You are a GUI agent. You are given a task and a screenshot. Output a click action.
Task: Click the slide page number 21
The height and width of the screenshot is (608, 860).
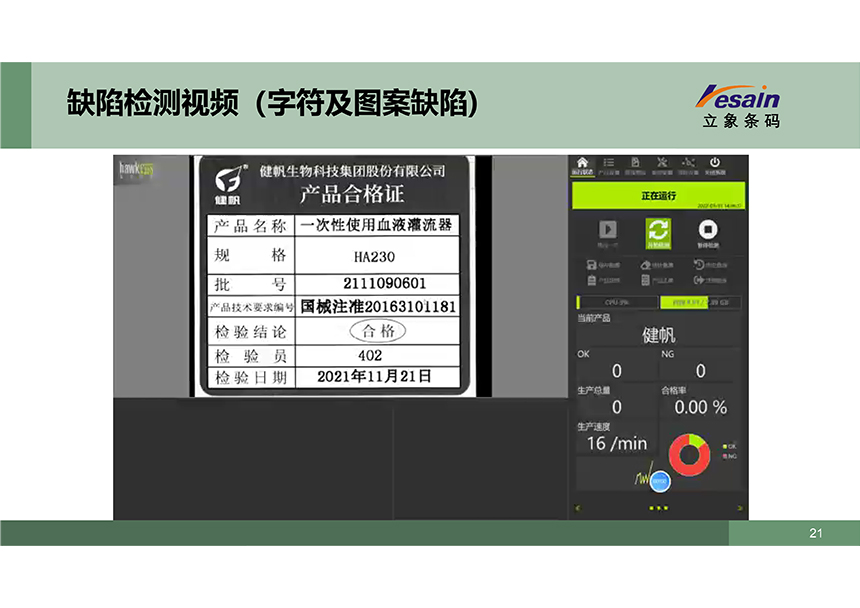tap(816, 533)
